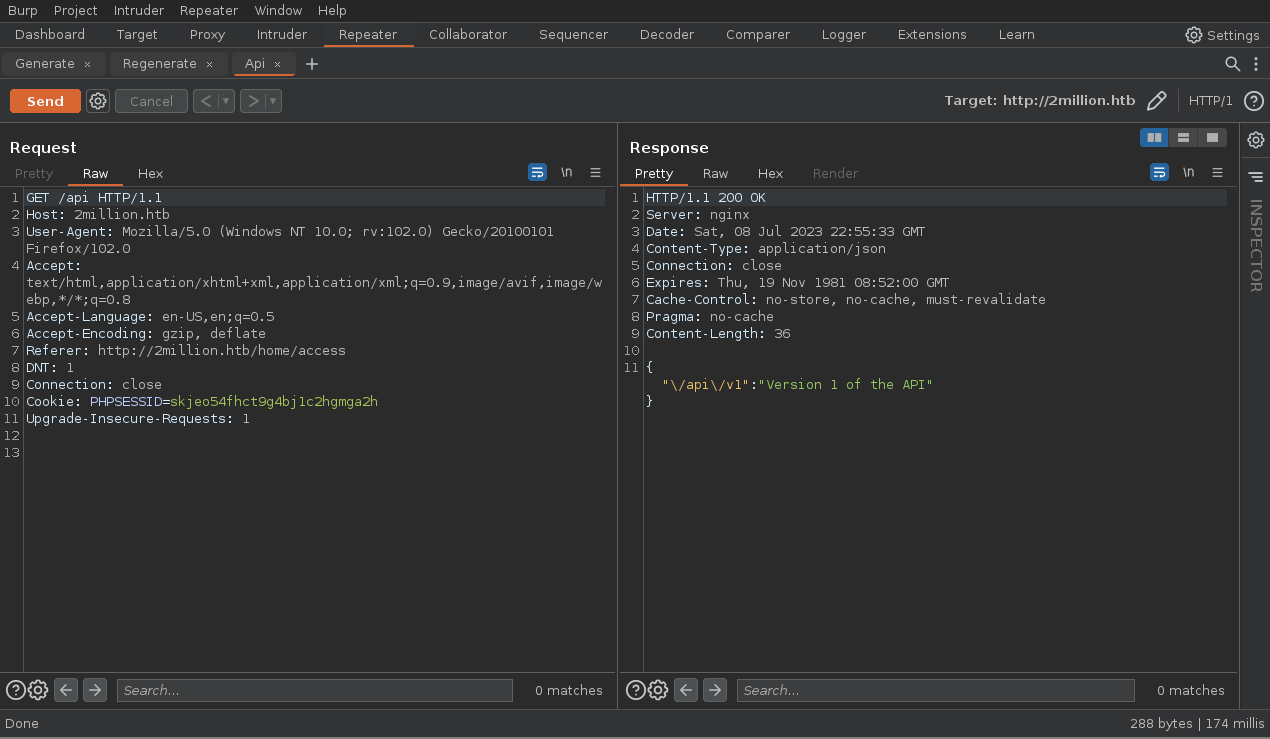Go to next match in Response search
This screenshot has width=1270, height=739.
coord(715,690)
